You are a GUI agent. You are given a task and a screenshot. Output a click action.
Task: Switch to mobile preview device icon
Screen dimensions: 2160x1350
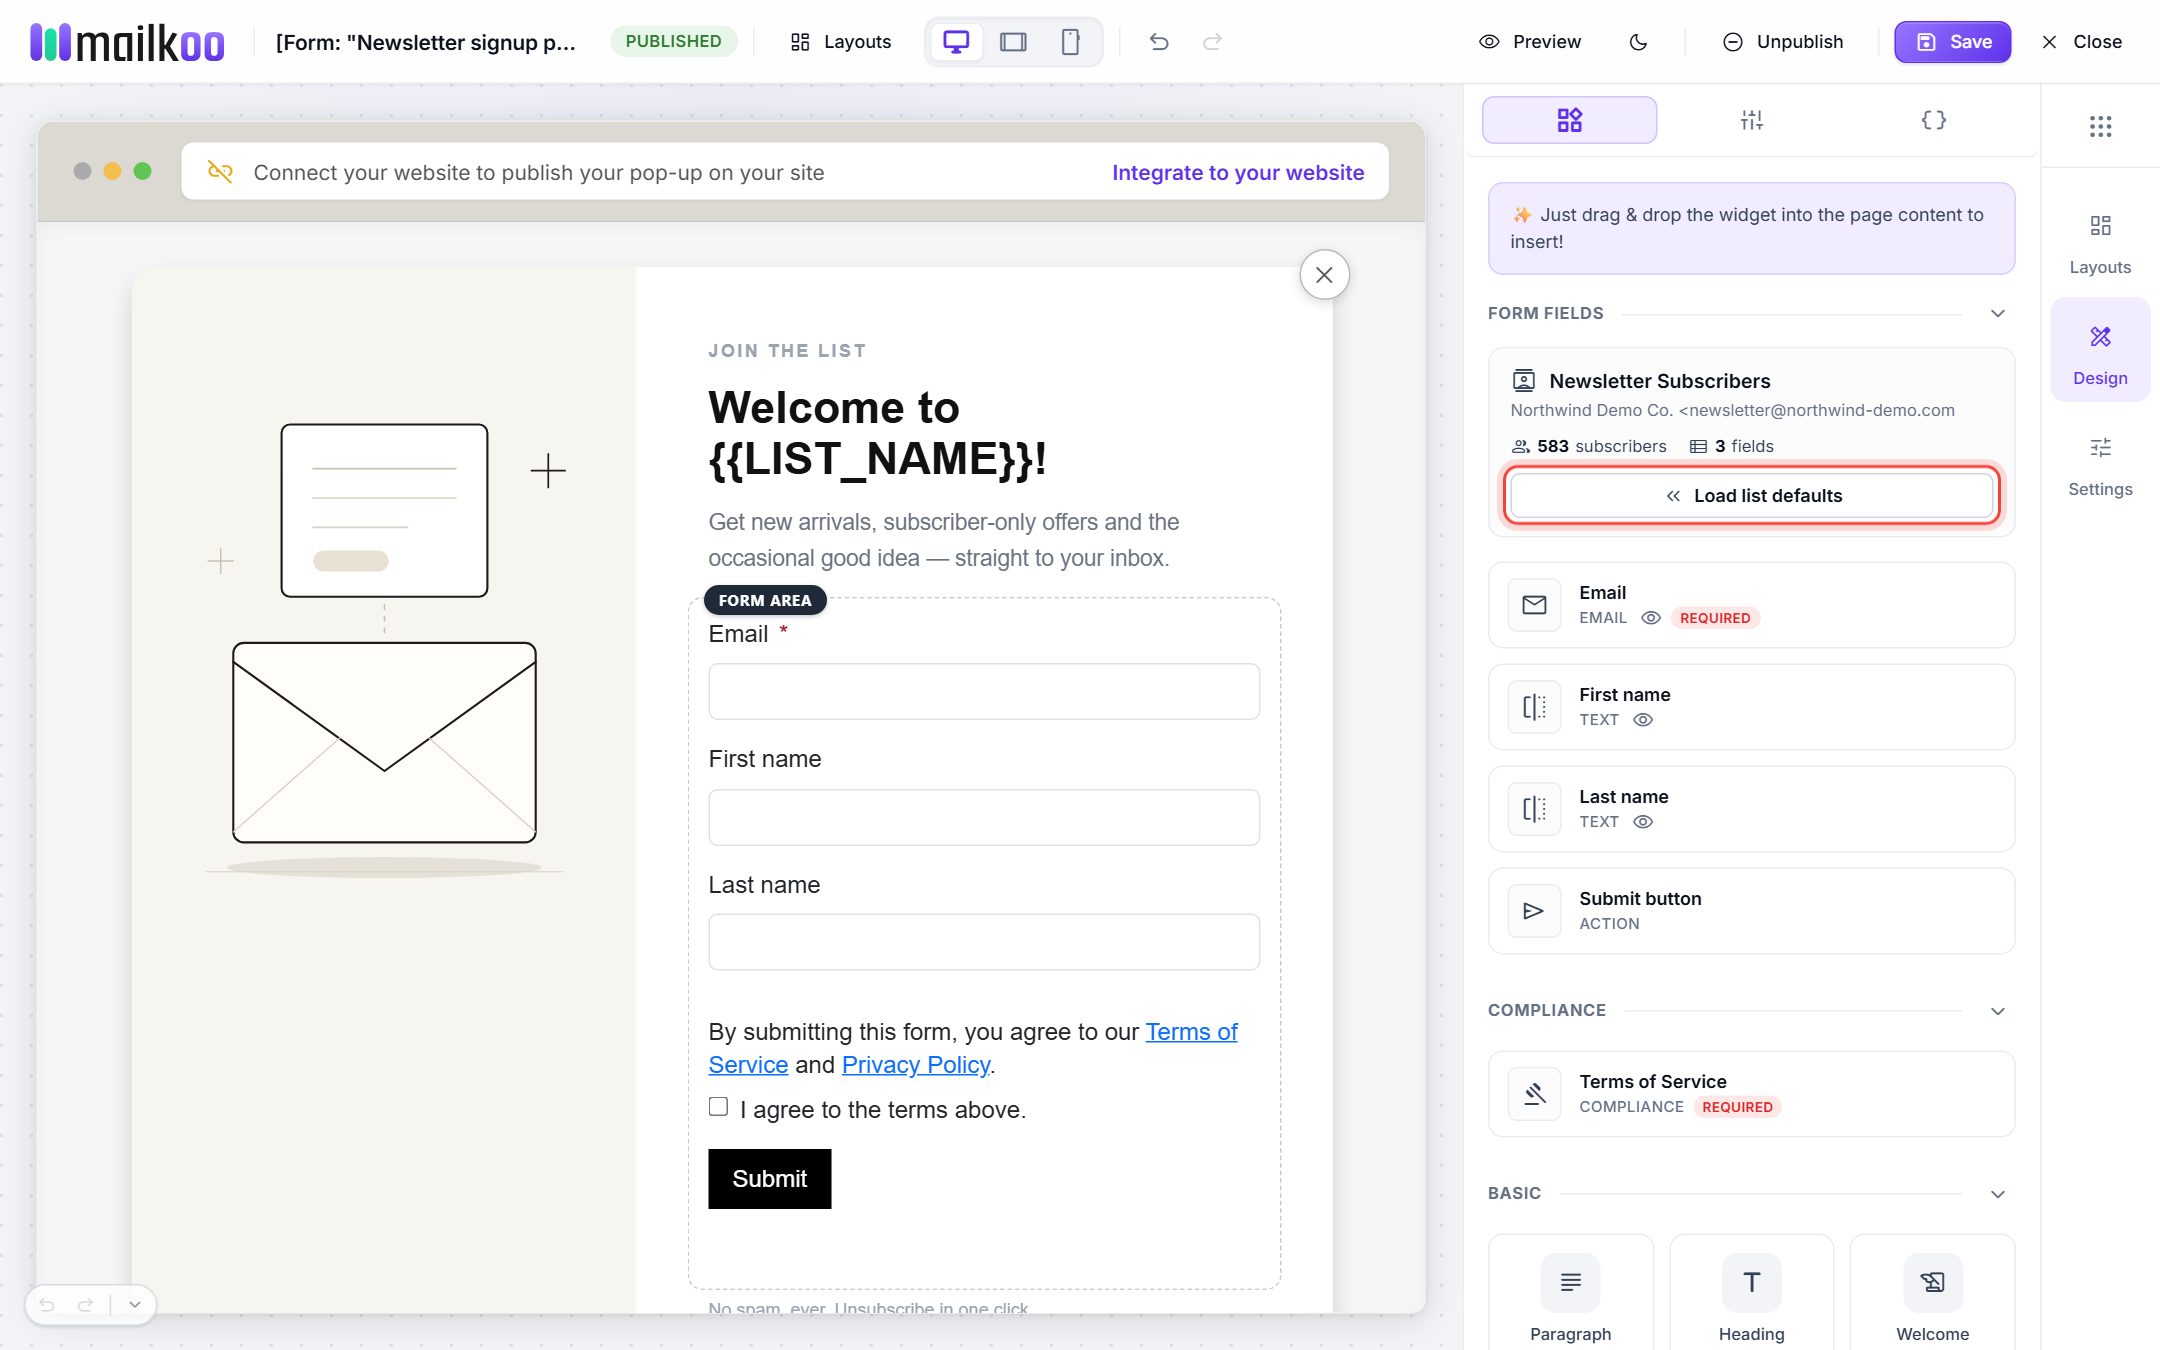coord(1070,42)
